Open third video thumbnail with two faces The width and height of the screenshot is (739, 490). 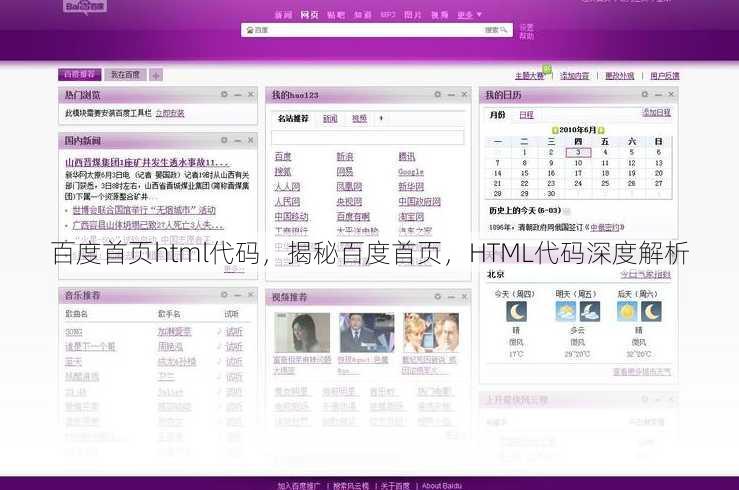(431, 333)
